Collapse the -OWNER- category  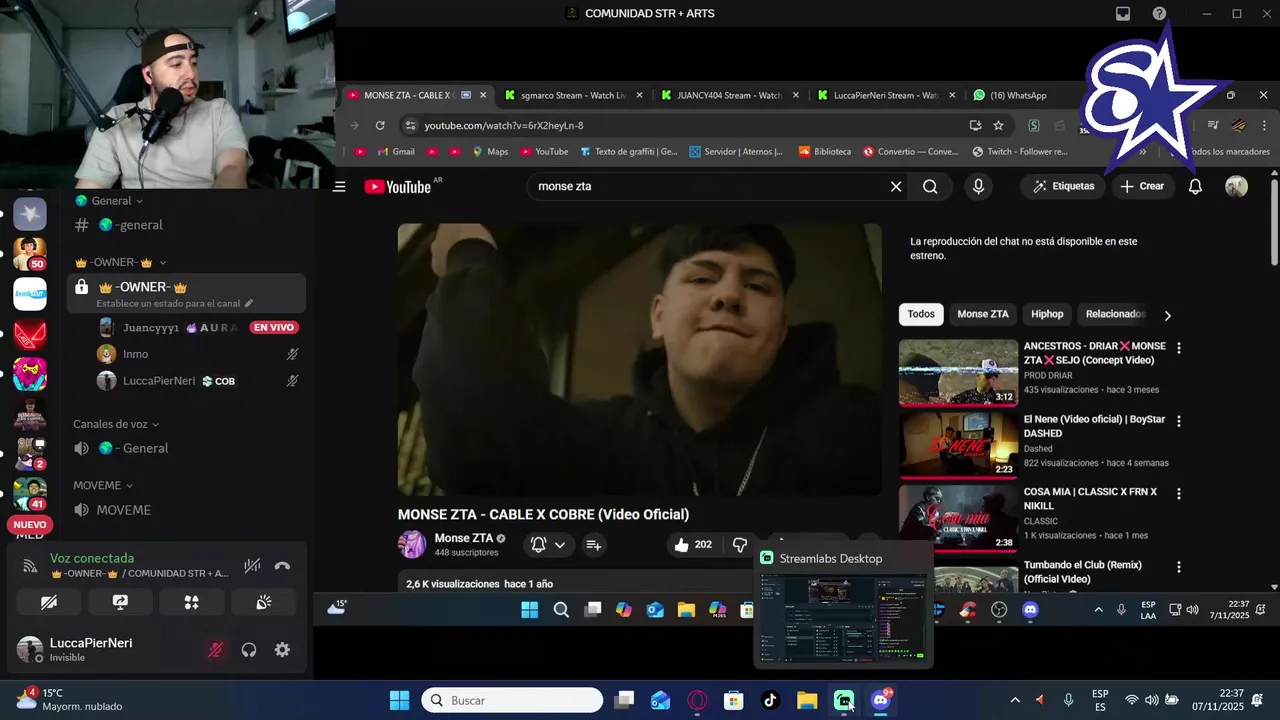tap(120, 262)
